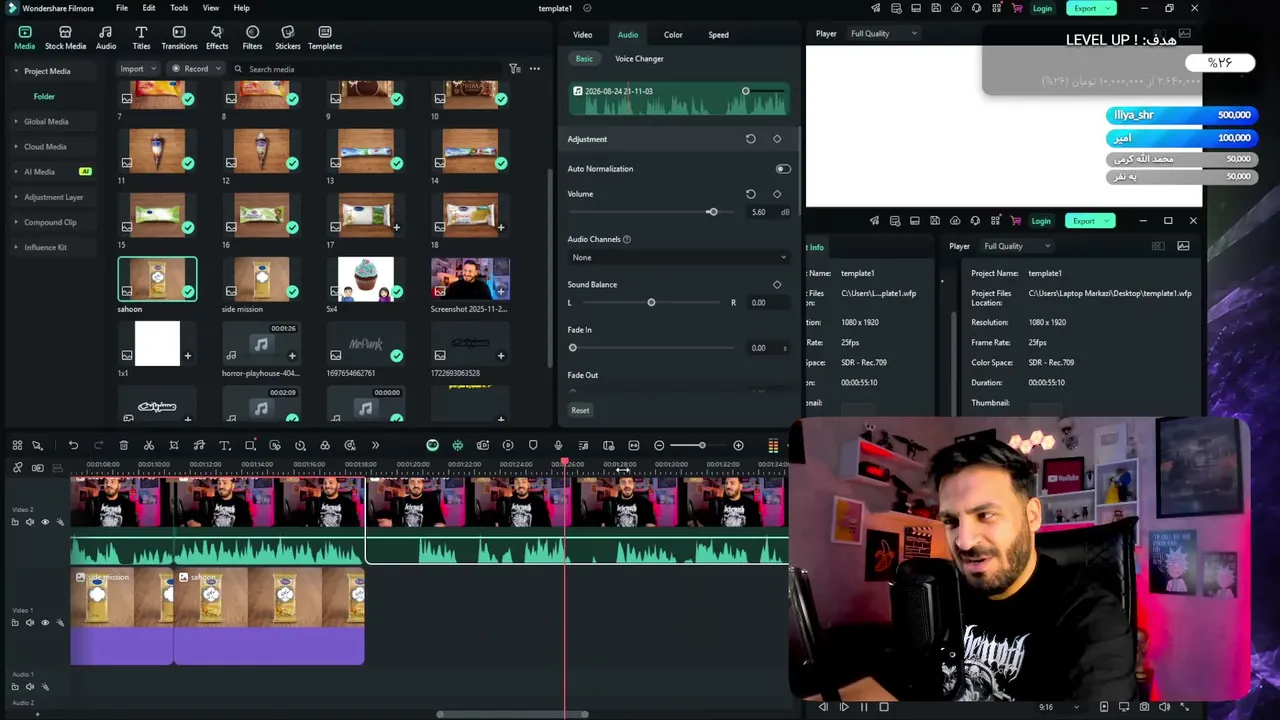
Task: Open the View menu
Action: (211, 8)
